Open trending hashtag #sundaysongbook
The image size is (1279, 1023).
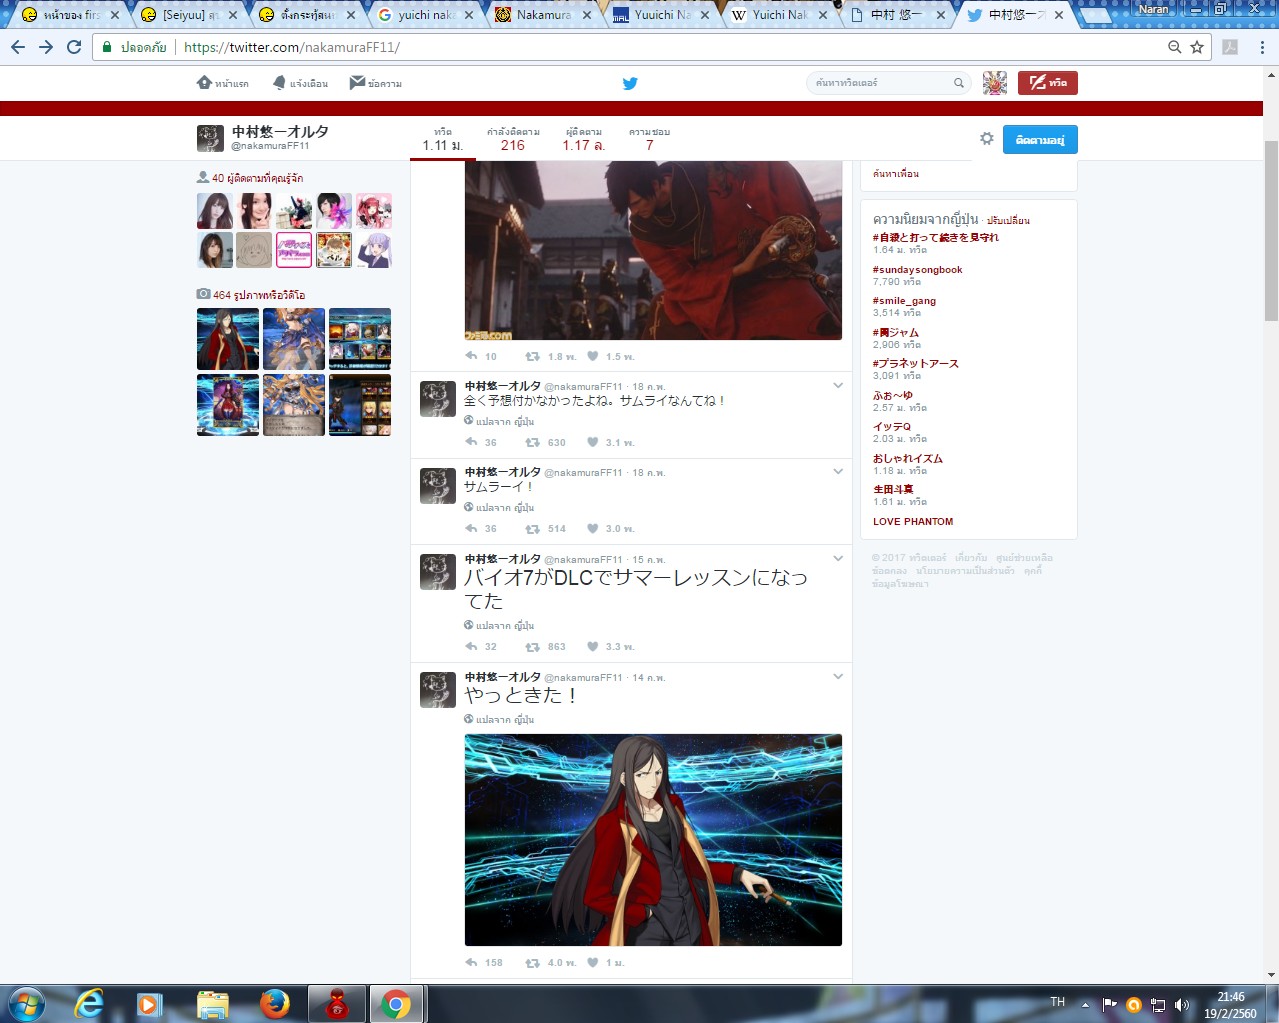(x=917, y=270)
